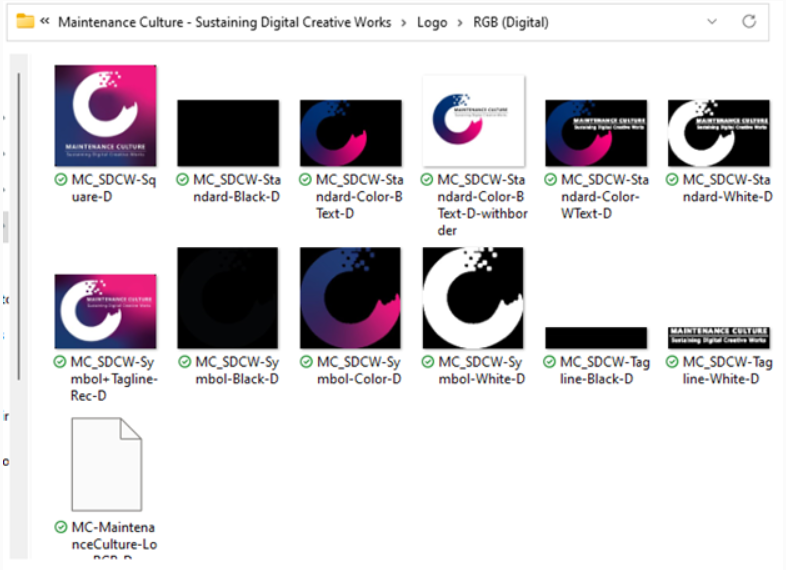Click the MC_SDCW-Symbol-White-D file name
Screen dimensions: 786x570
pos(481,370)
